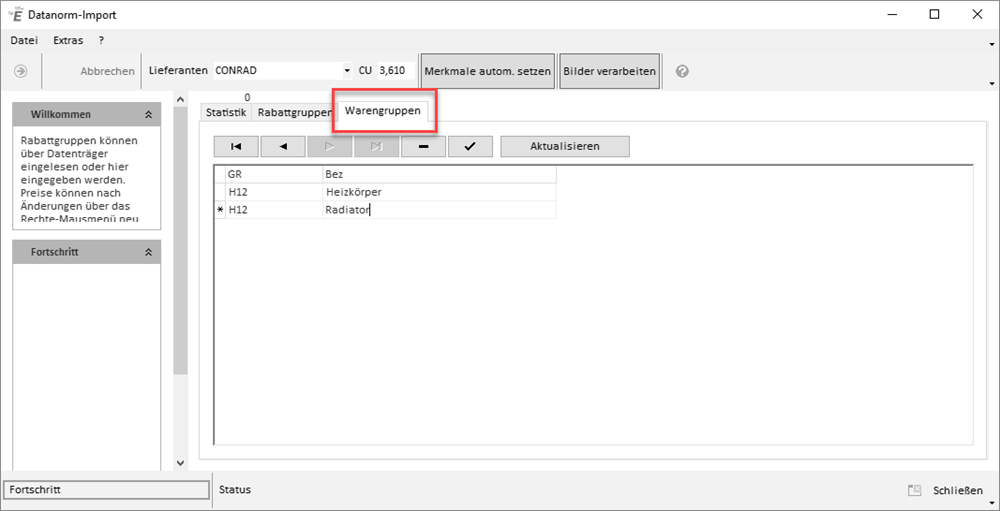
Task: Click the icon beside Schließen
Action: pyautogui.click(x=914, y=490)
